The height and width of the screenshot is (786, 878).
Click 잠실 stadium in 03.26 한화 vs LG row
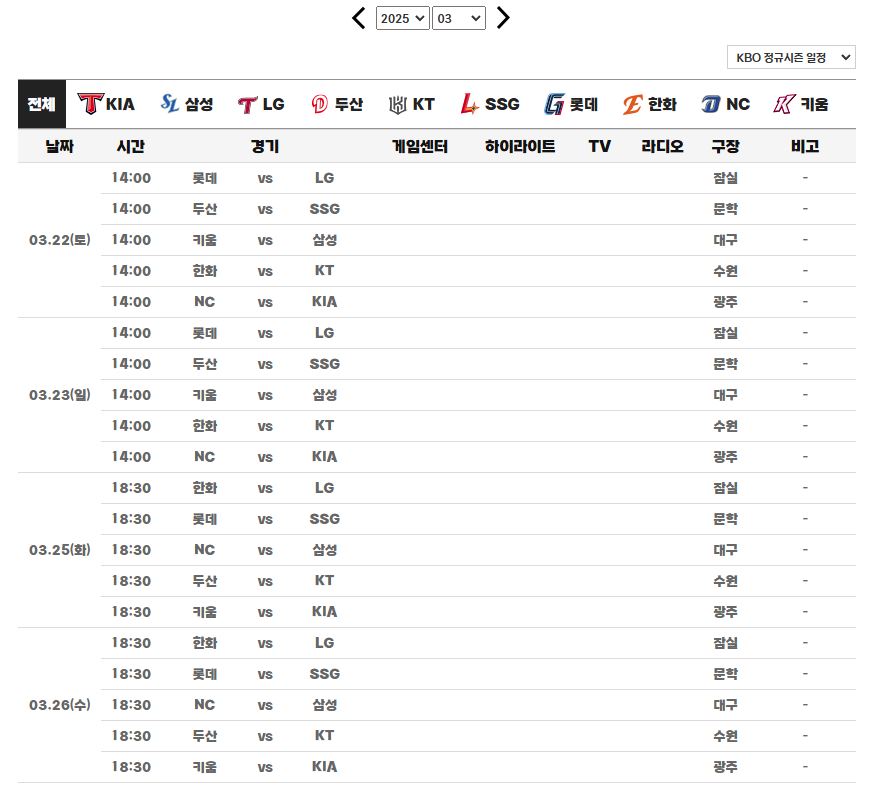725,643
